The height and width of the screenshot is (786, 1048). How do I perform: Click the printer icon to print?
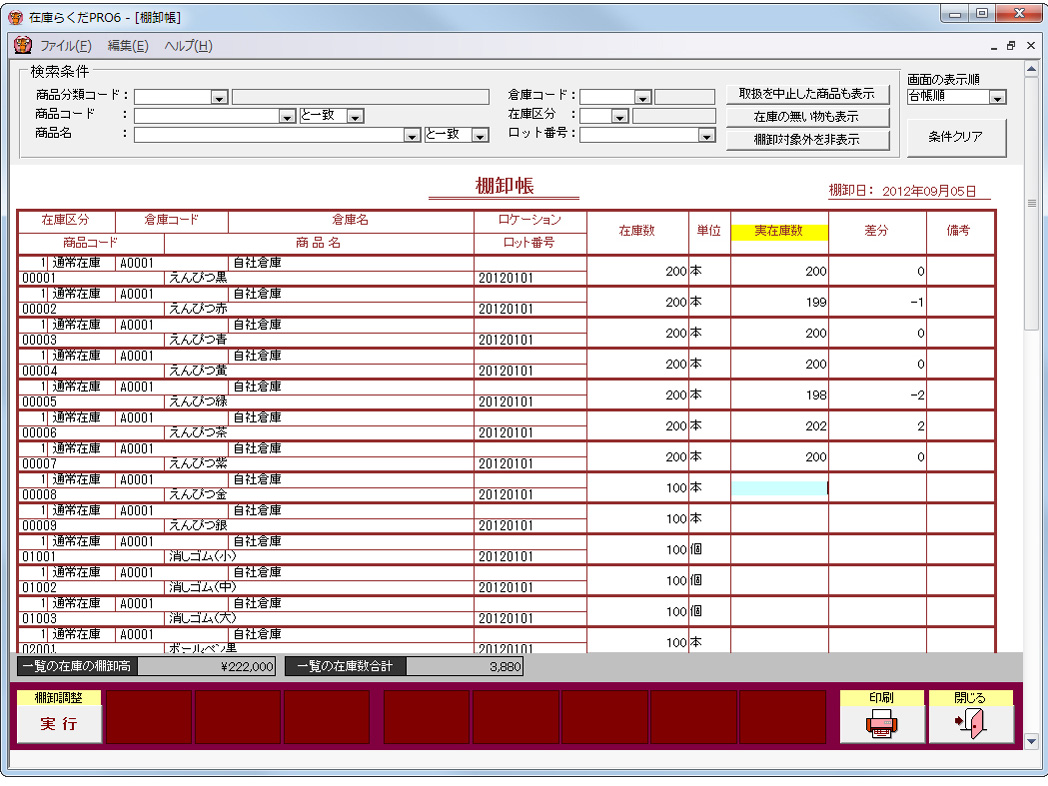tap(882, 724)
